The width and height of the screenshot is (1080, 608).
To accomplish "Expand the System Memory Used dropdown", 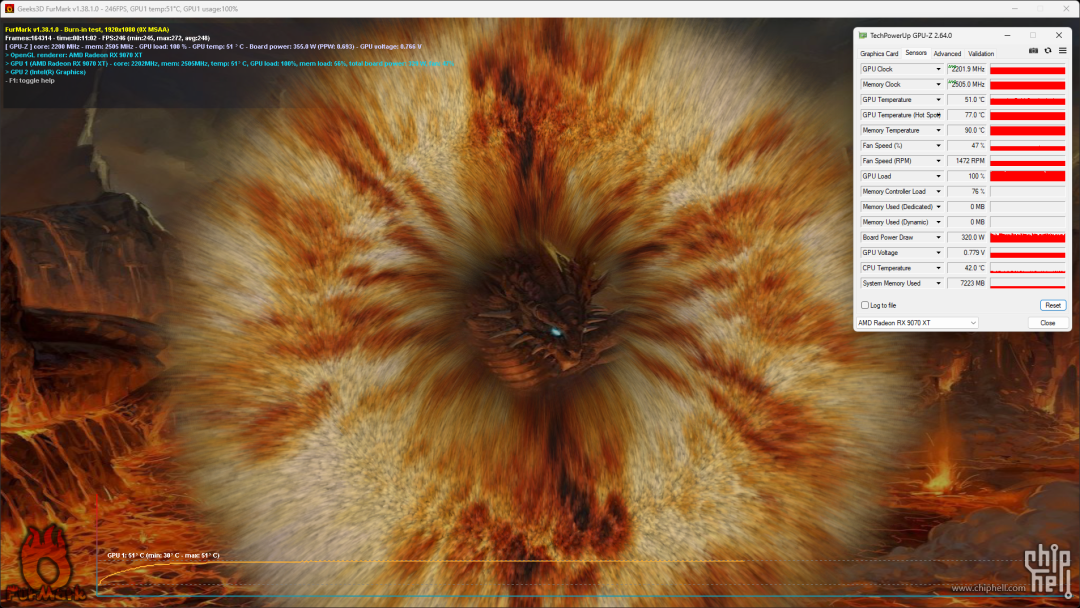I will coord(938,283).
